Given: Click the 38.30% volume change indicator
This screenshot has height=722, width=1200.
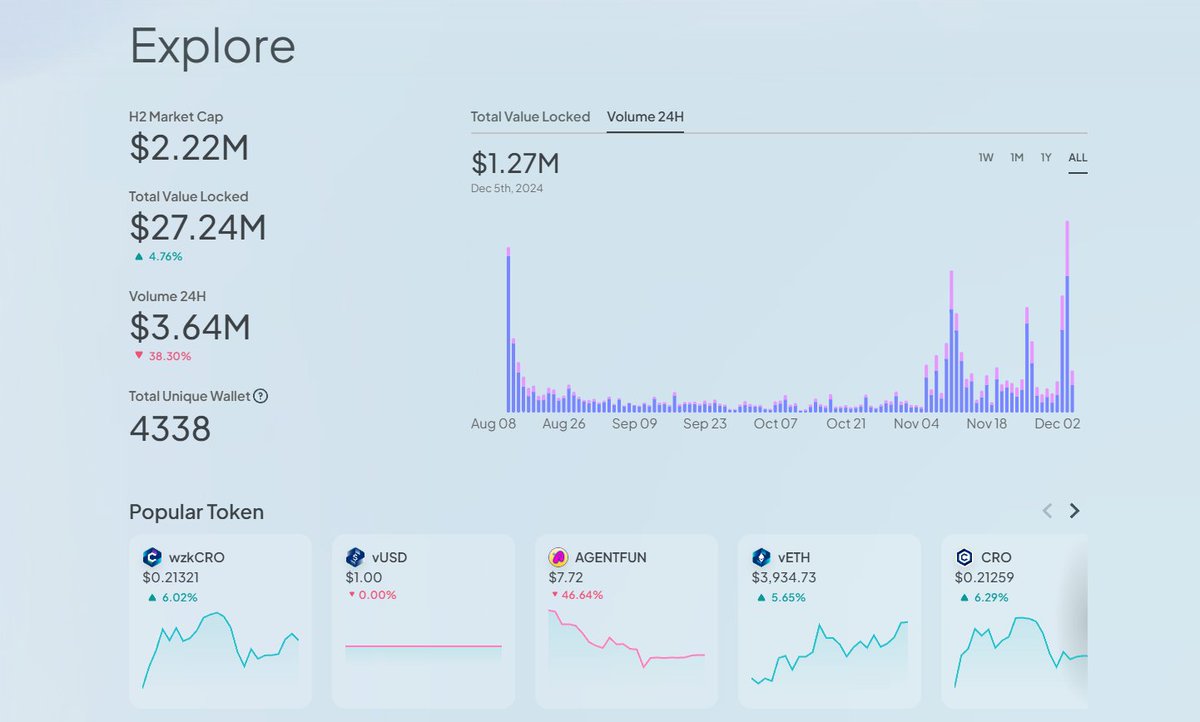Looking at the screenshot, I should pyautogui.click(x=162, y=356).
